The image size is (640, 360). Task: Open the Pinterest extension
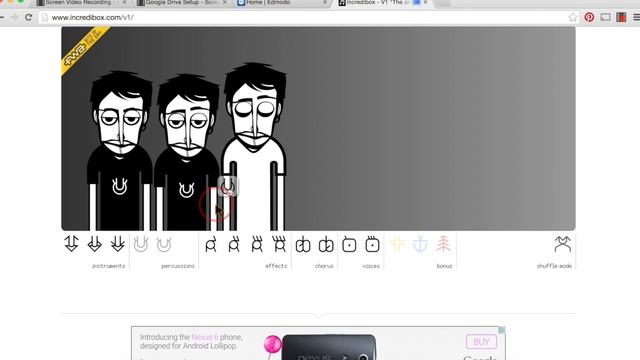click(589, 17)
